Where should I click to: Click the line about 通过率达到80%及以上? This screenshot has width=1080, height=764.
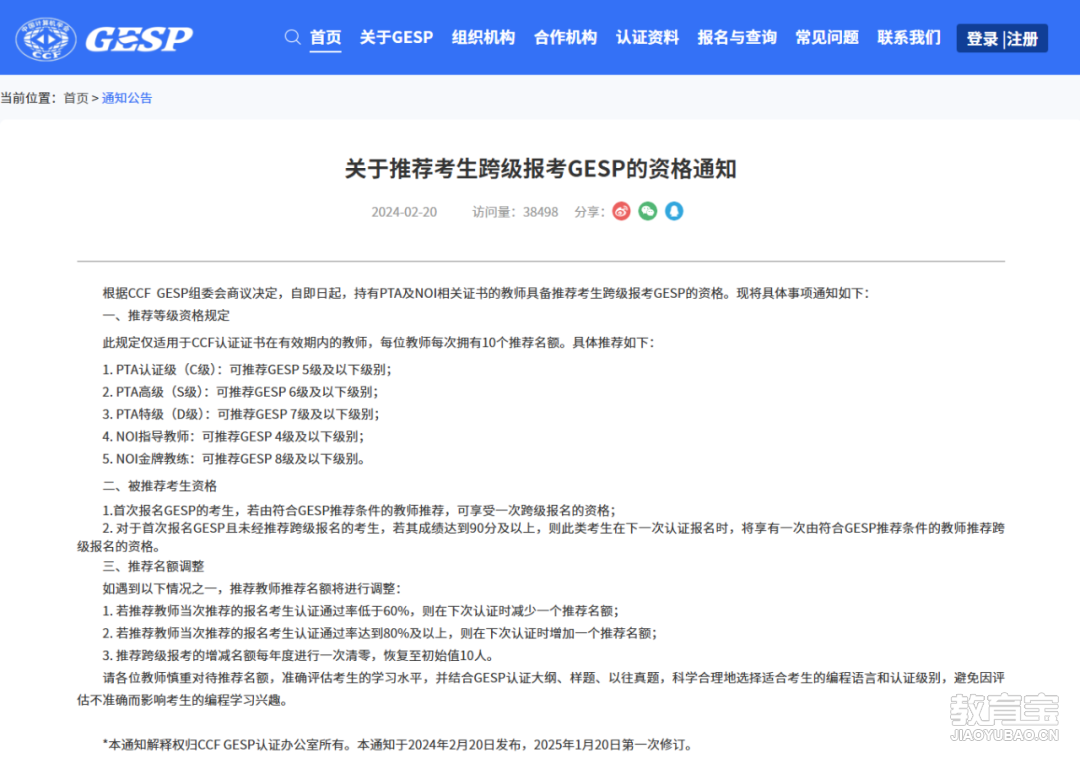(380, 633)
